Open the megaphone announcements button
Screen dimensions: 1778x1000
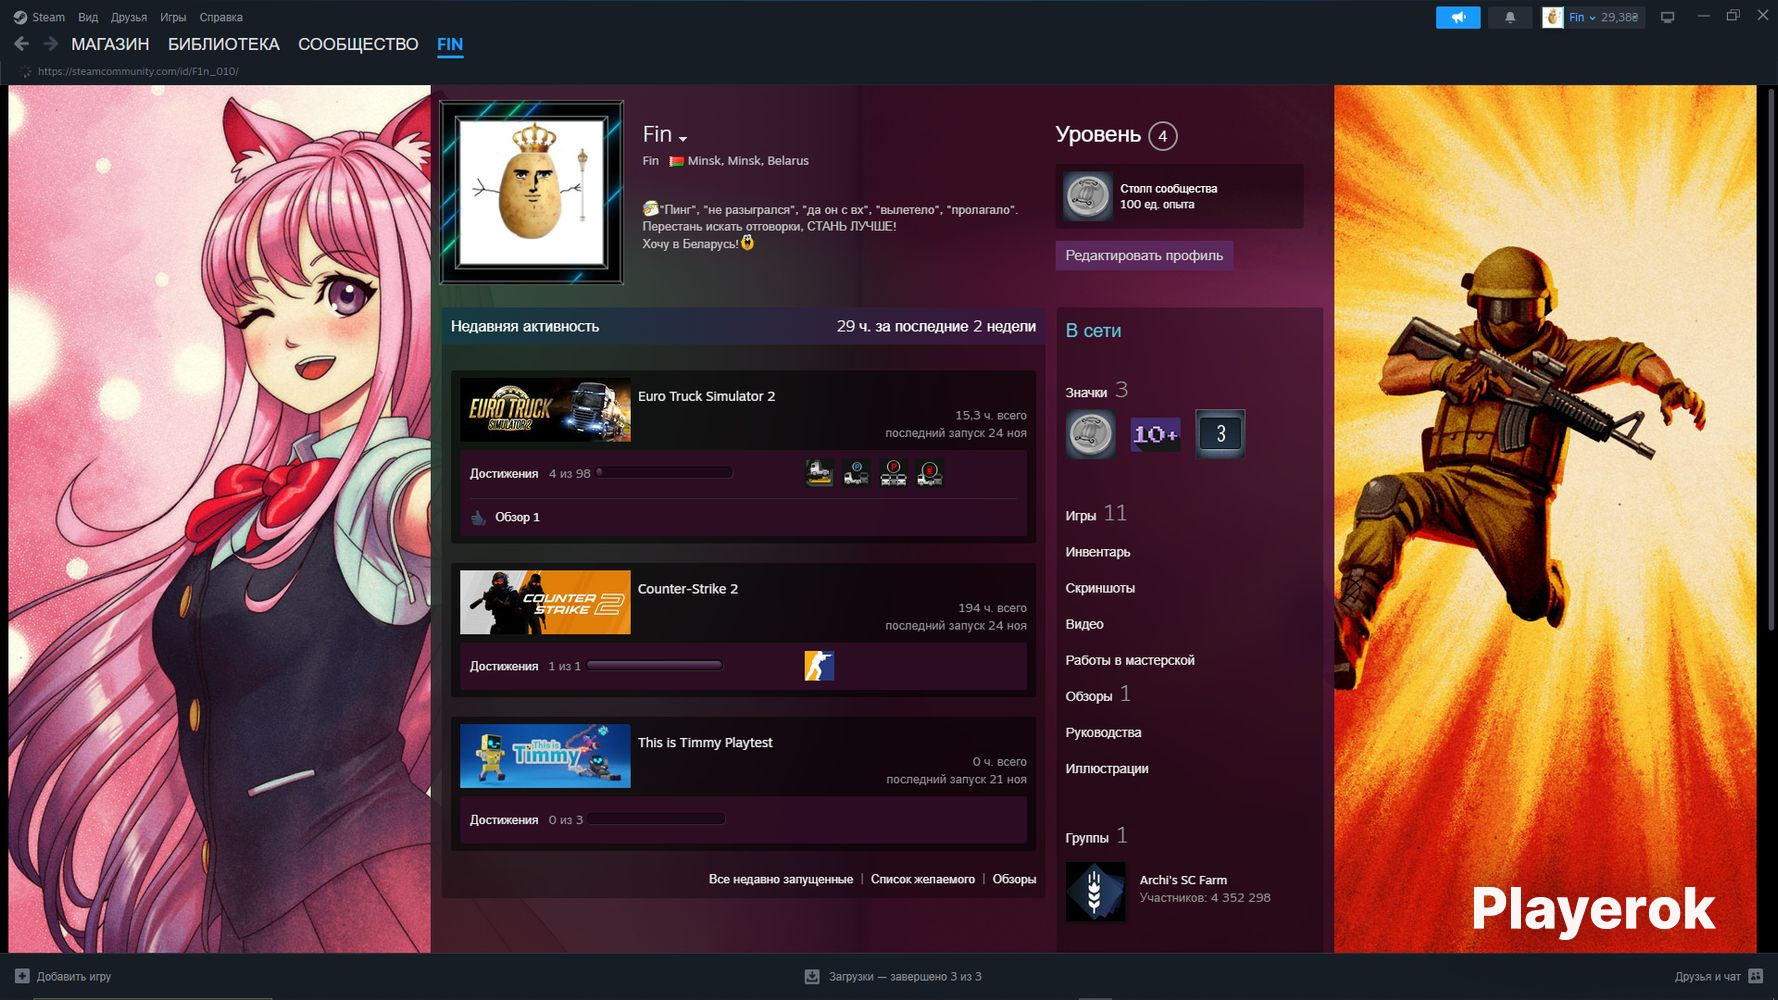(1458, 17)
